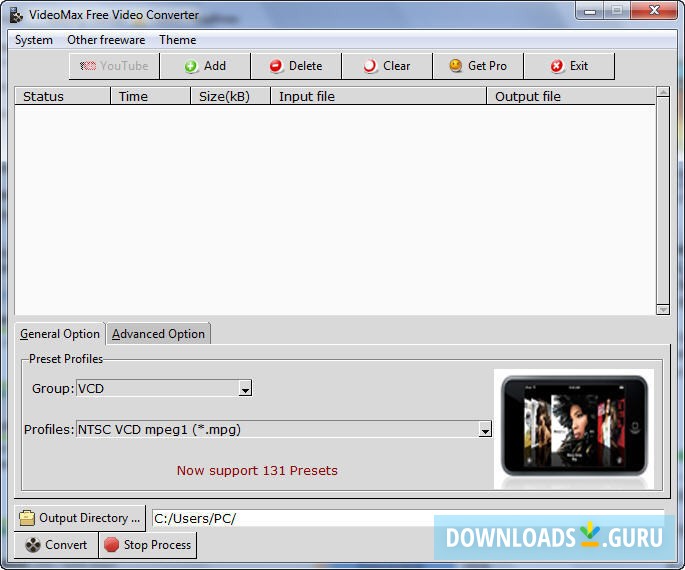Expand the Group dropdown arrow
Image resolution: width=685 pixels, height=570 pixels.
tap(245, 388)
